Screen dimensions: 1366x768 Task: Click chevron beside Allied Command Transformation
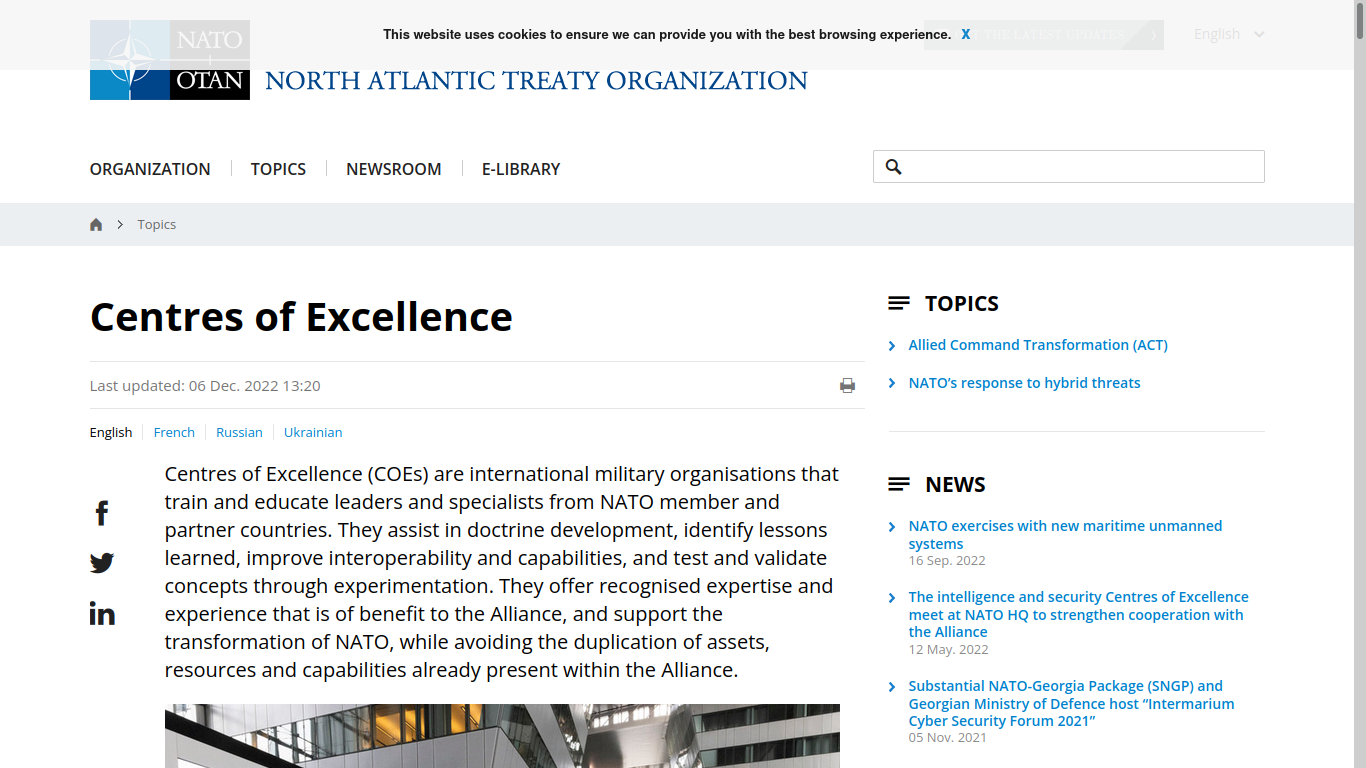point(892,346)
